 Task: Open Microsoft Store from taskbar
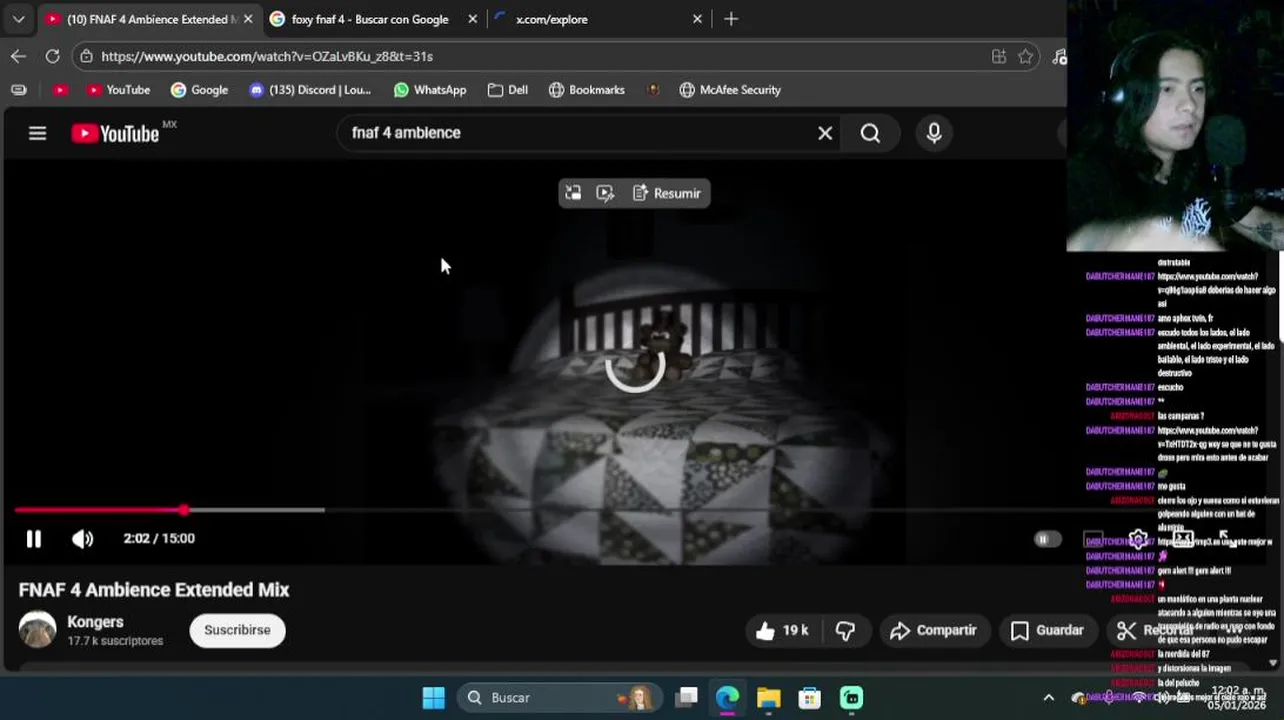[x=809, y=698]
